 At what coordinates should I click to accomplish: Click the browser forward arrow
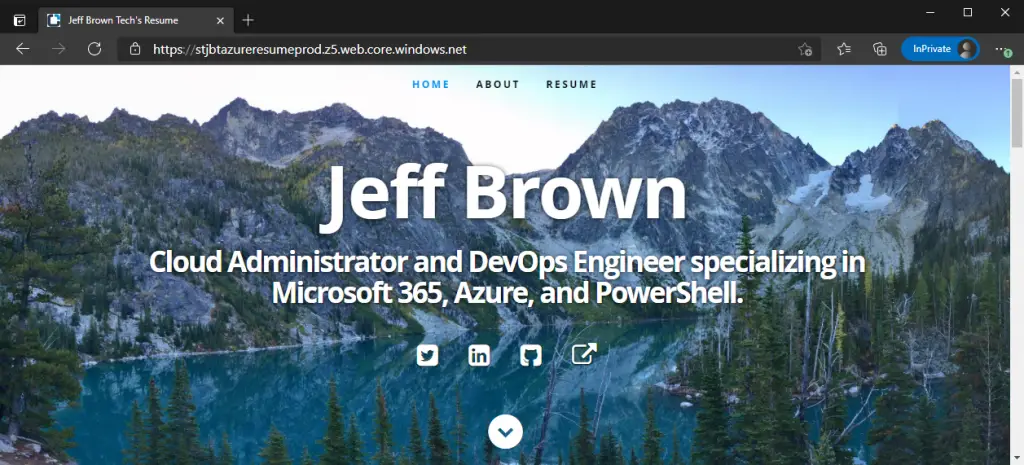coord(59,49)
